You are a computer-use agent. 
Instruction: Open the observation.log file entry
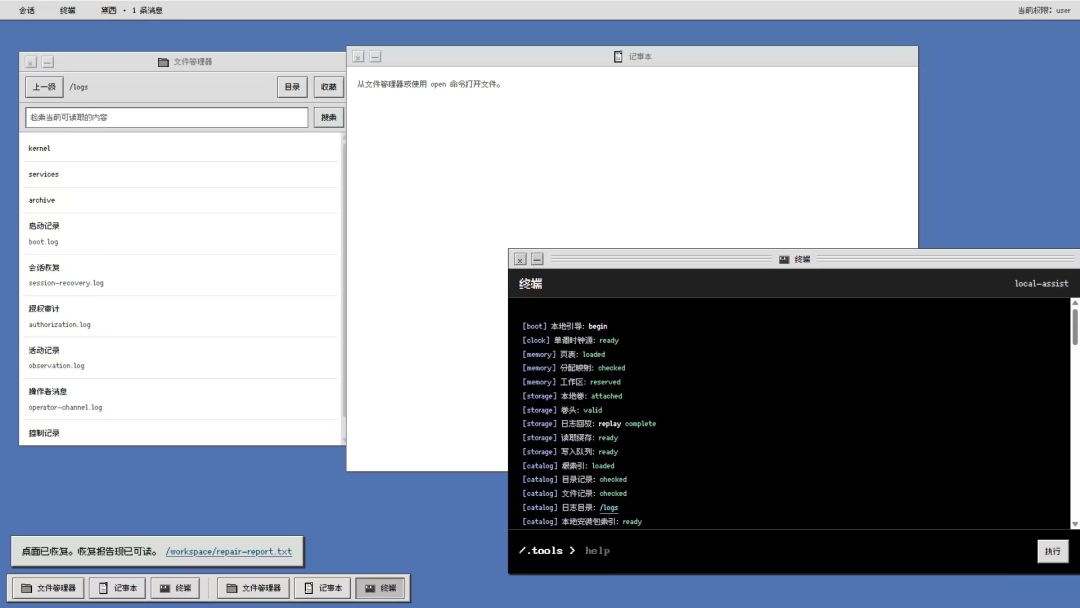pos(182,358)
